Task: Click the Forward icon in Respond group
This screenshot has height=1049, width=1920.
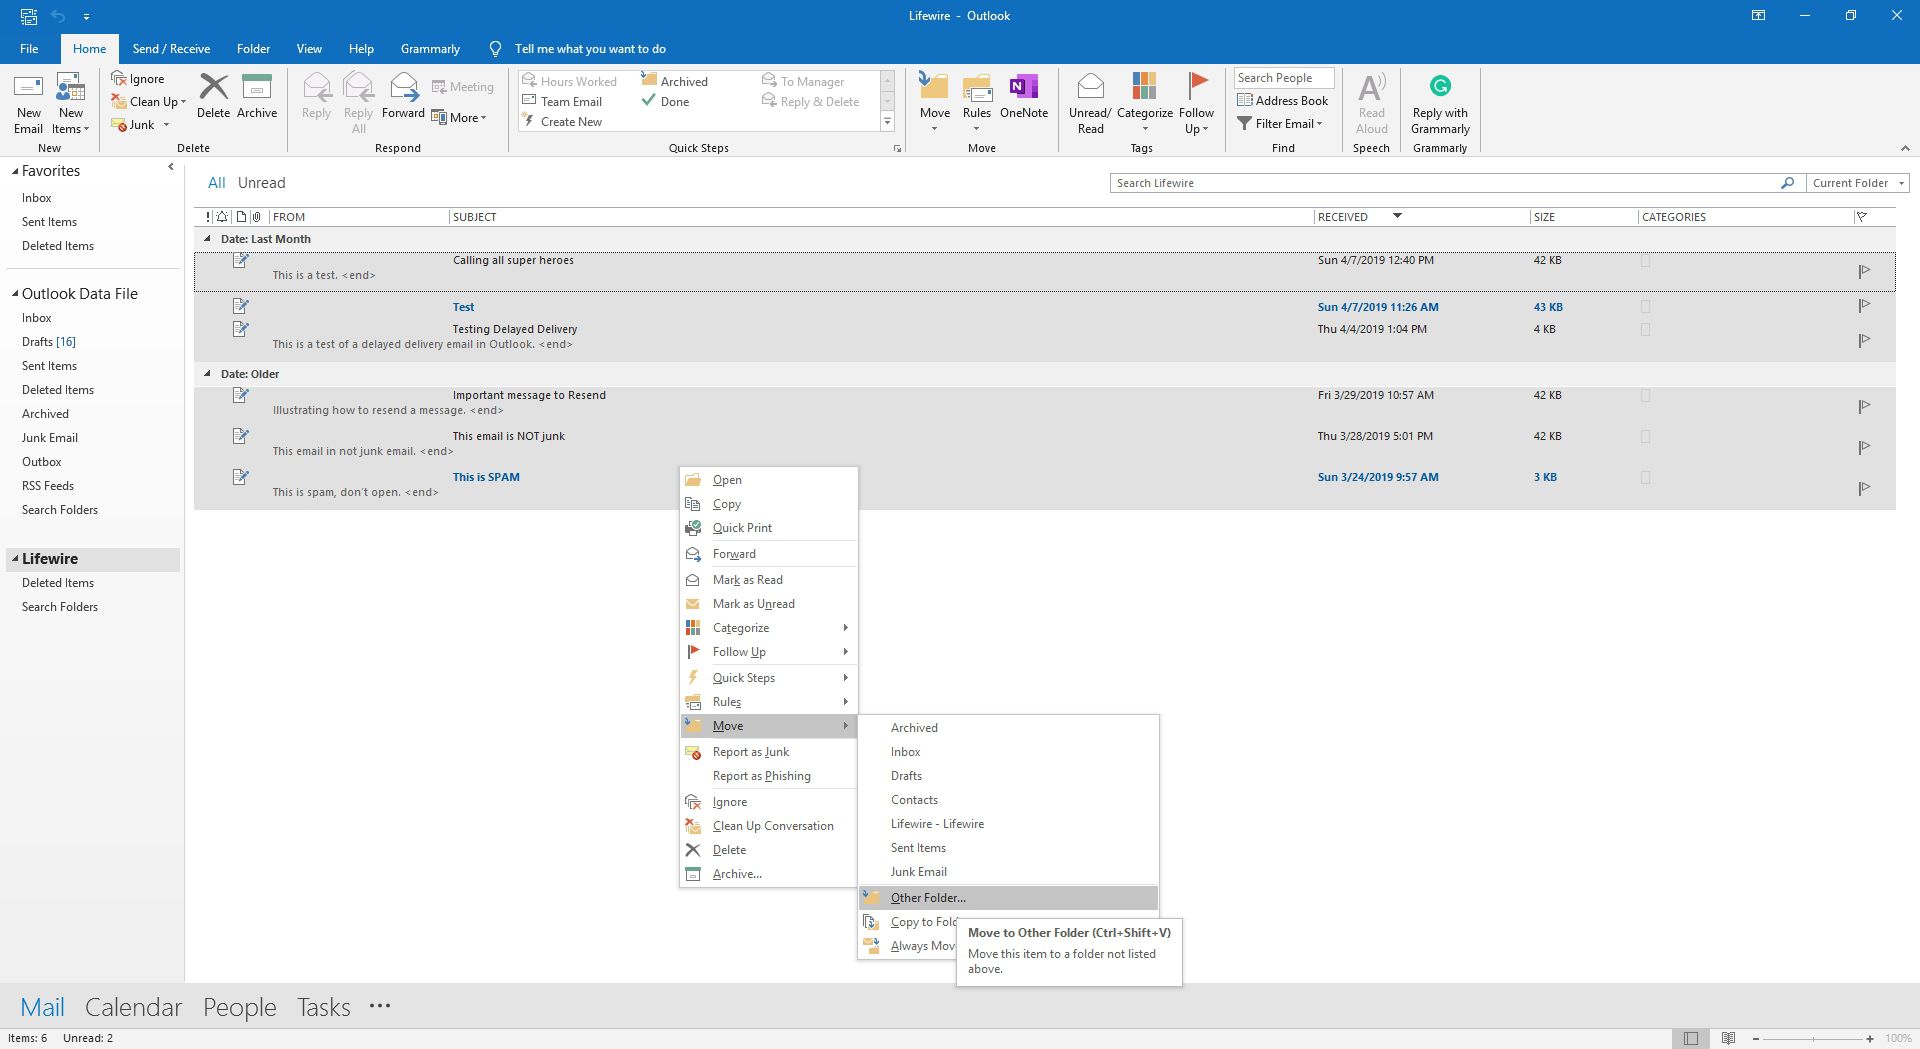Action: click(404, 87)
